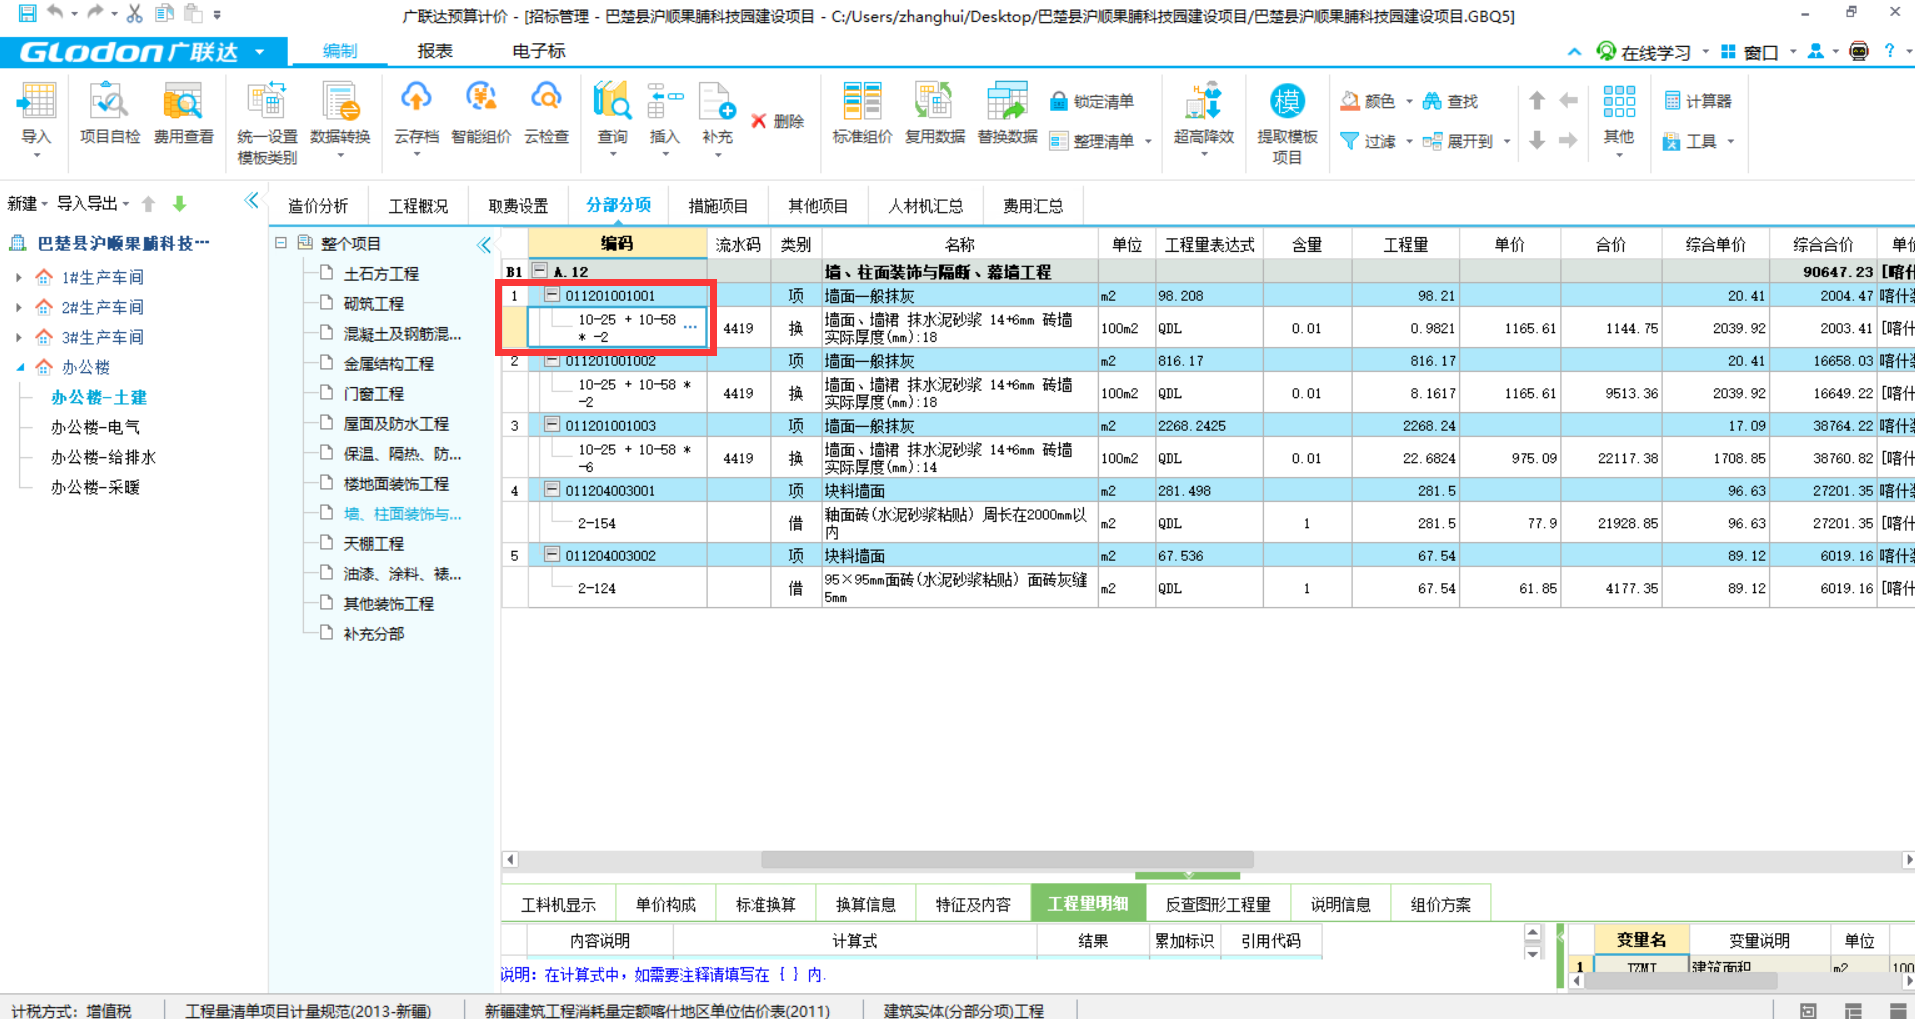Collapse section A.12 row
This screenshot has width=1915, height=1019.
pyautogui.click(x=540, y=270)
